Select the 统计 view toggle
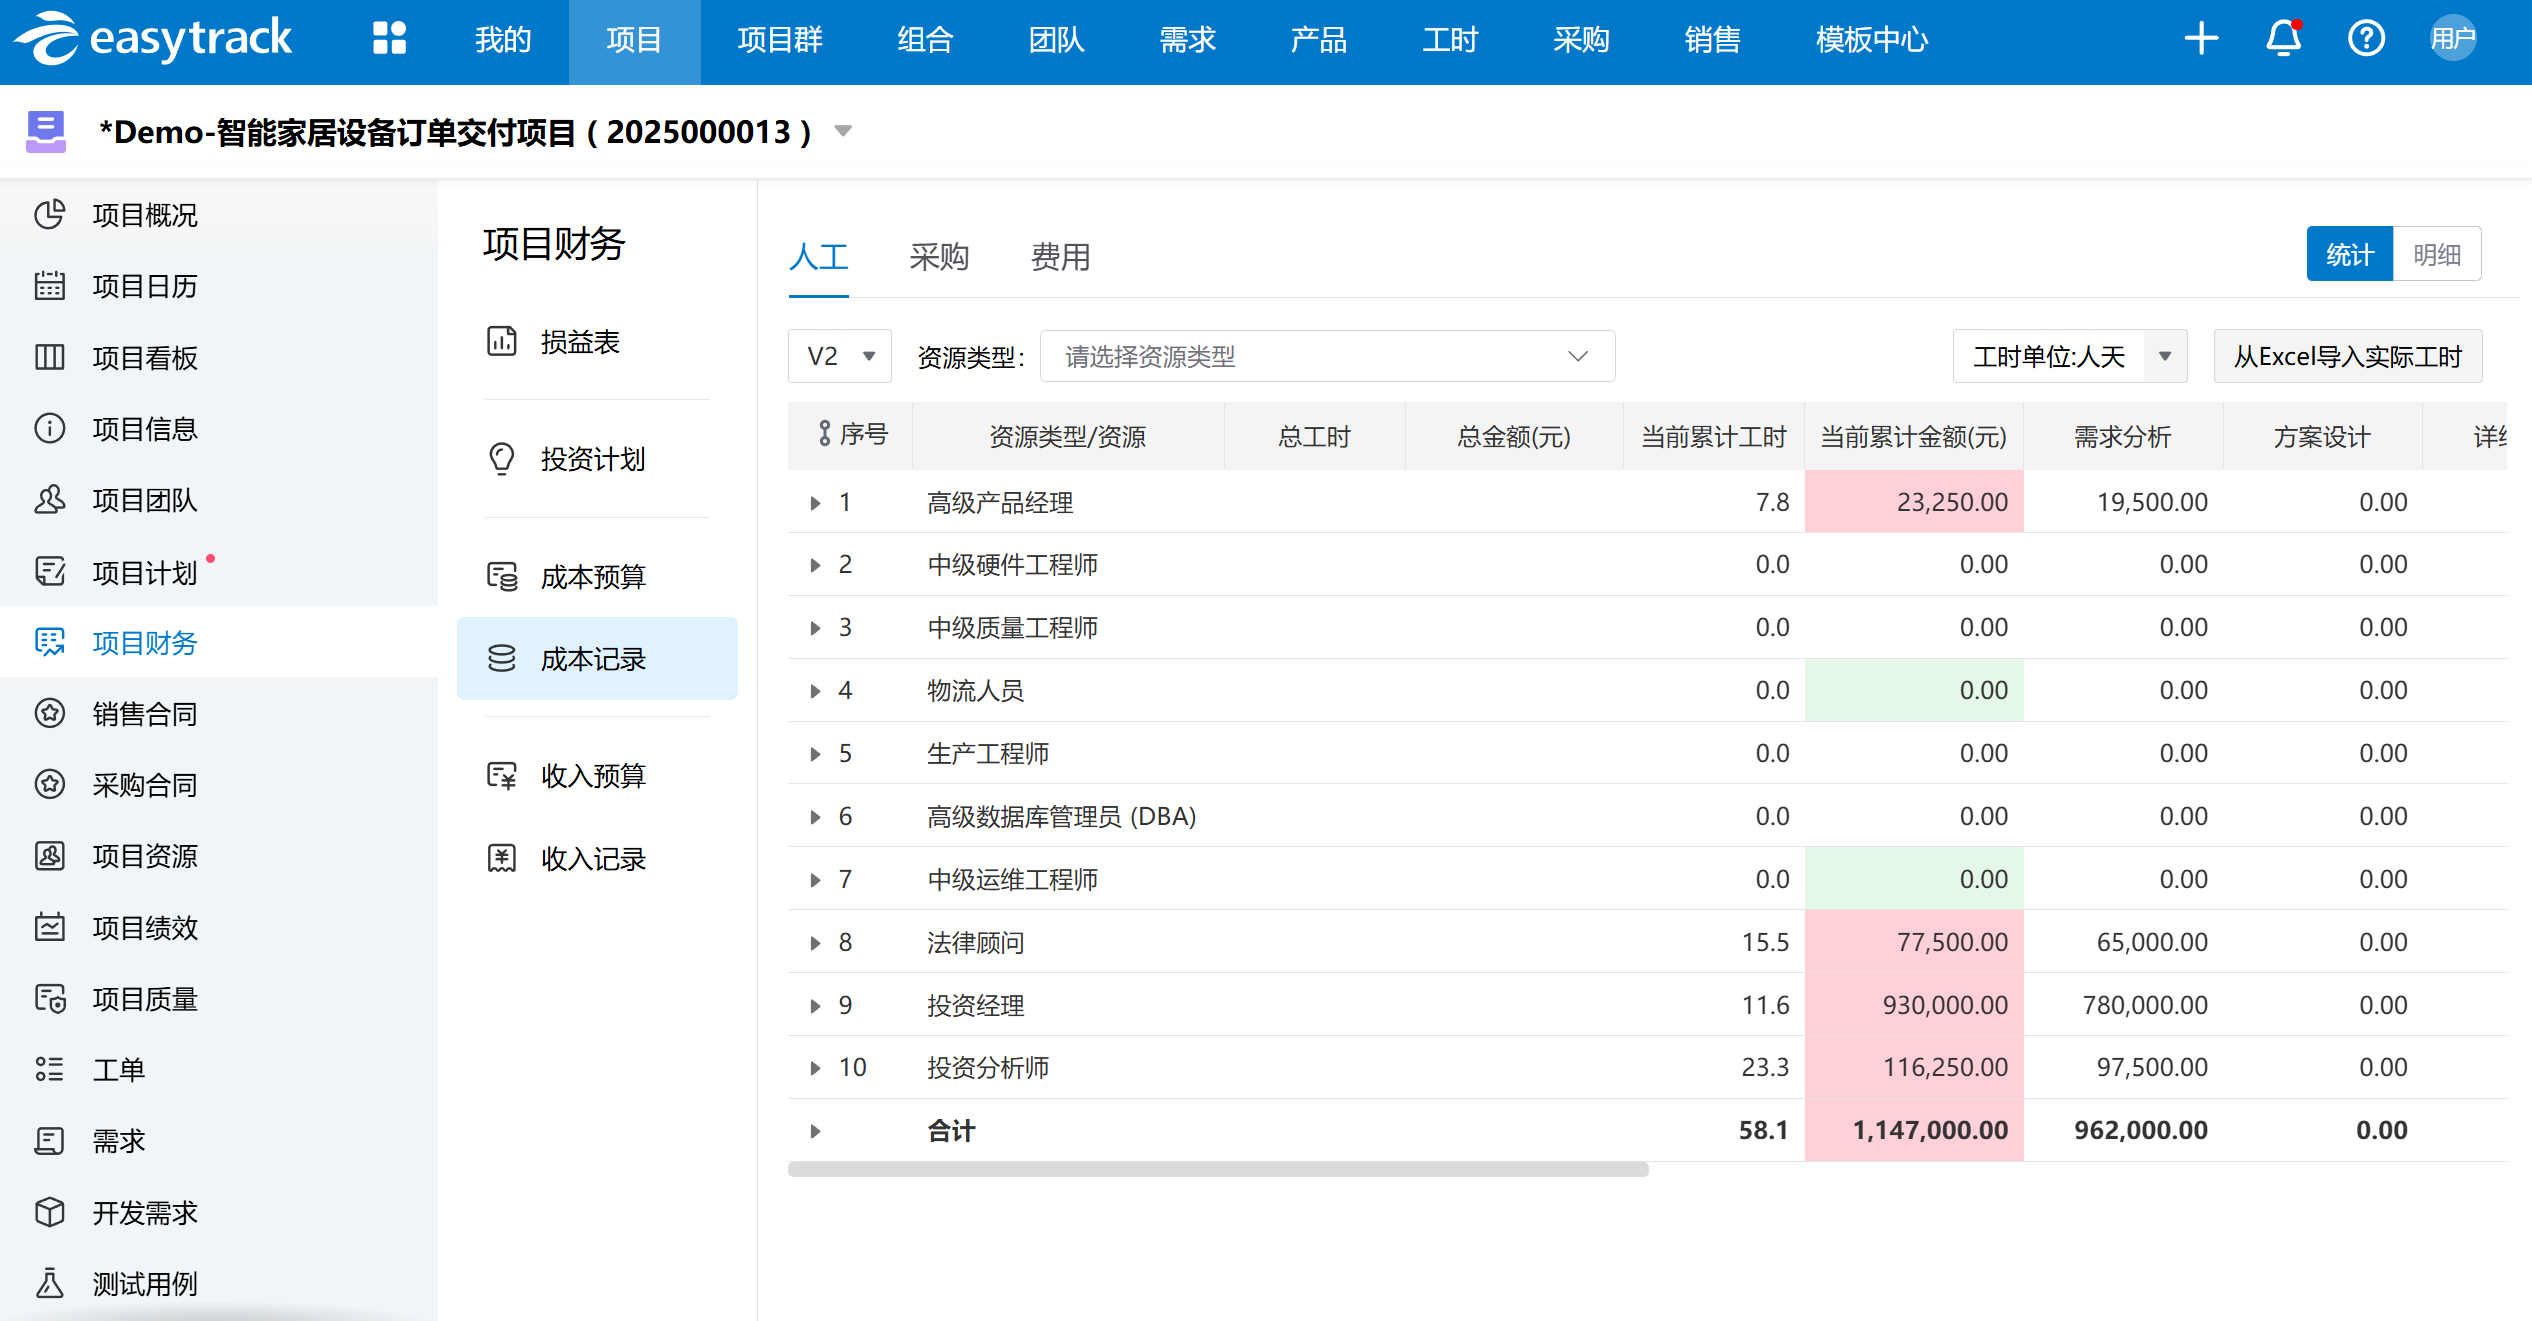 (x=2349, y=255)
